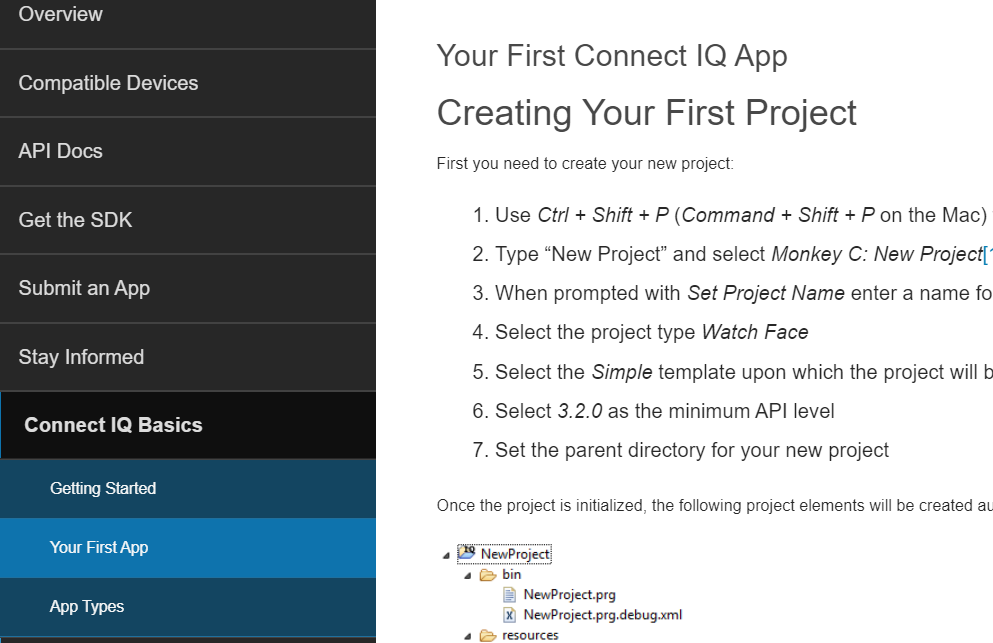Go to Compatible Devices page
Viewport: 993px width, 643px height.
[x=108, y=83]
